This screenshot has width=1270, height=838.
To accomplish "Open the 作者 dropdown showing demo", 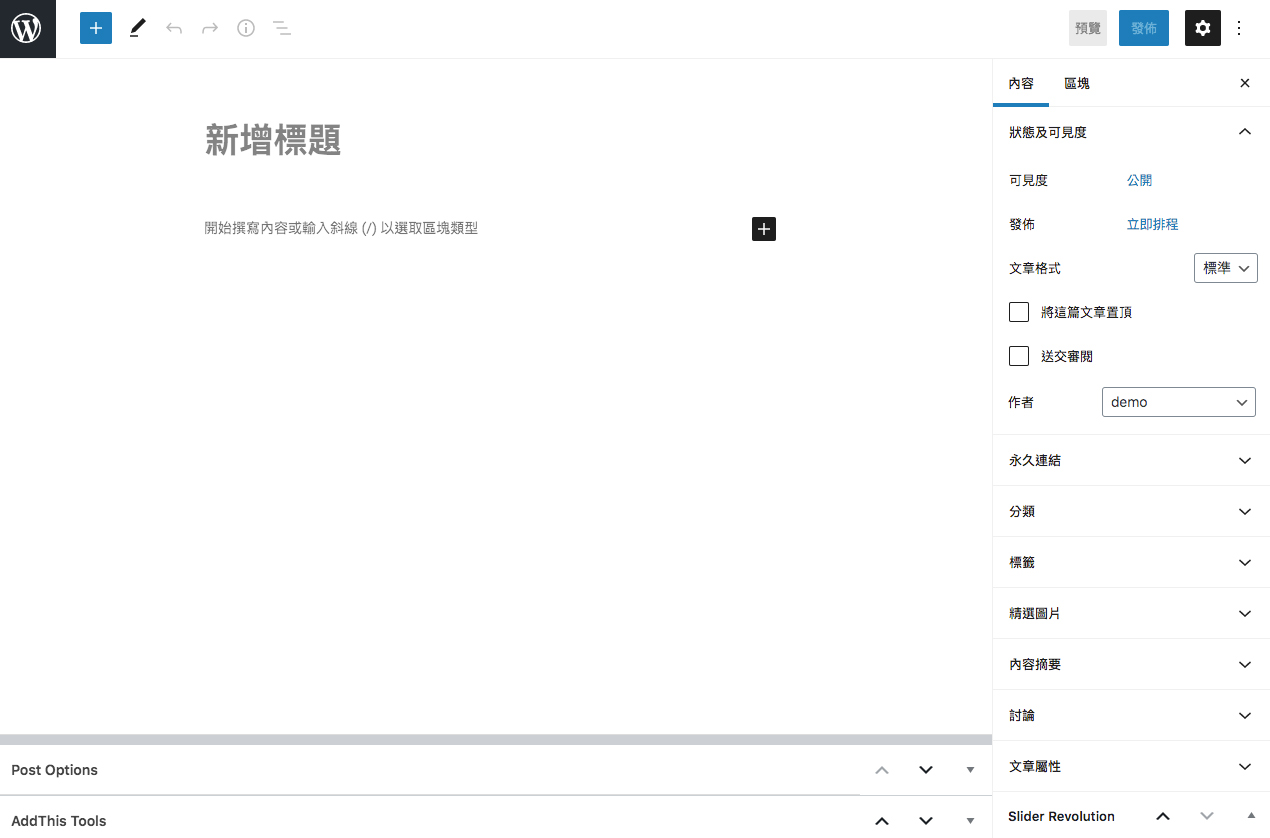I will point(1178,401).
